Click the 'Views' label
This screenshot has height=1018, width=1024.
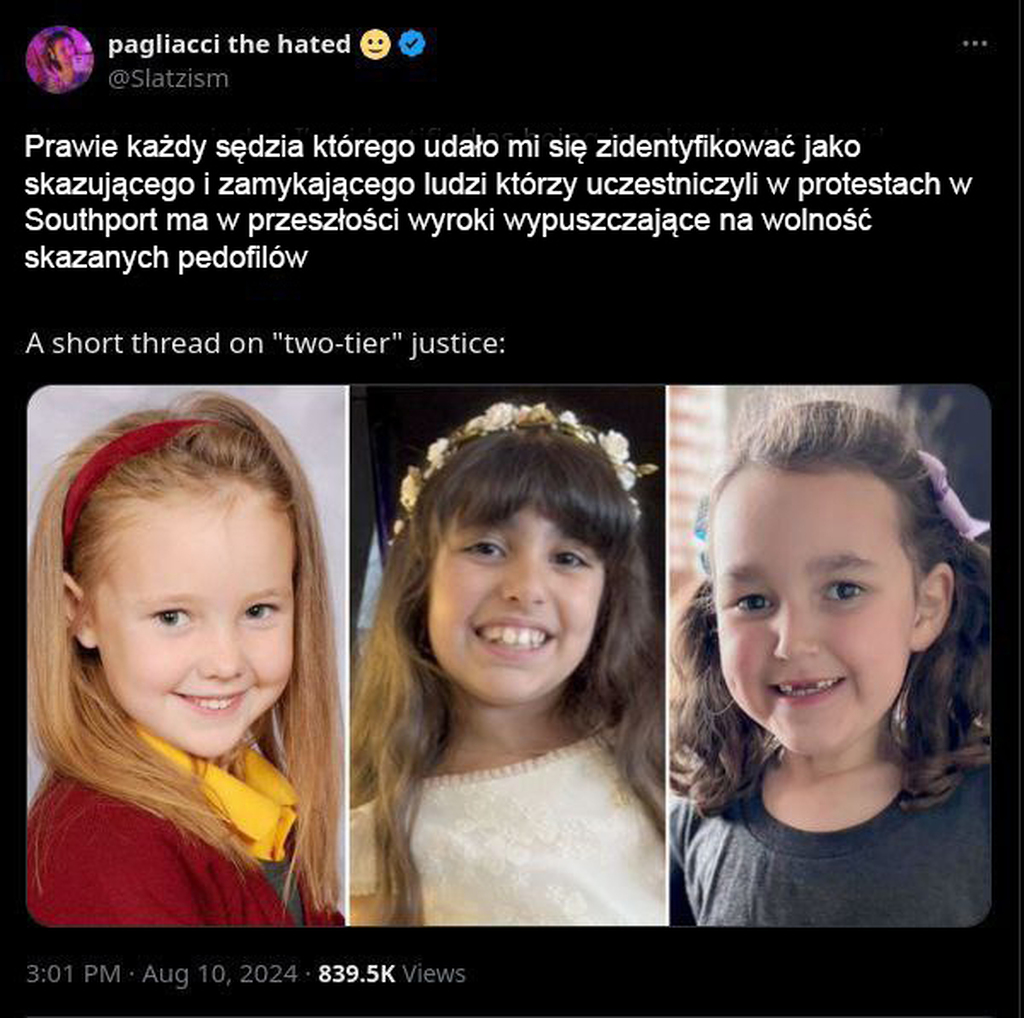[x=434, y=974]
